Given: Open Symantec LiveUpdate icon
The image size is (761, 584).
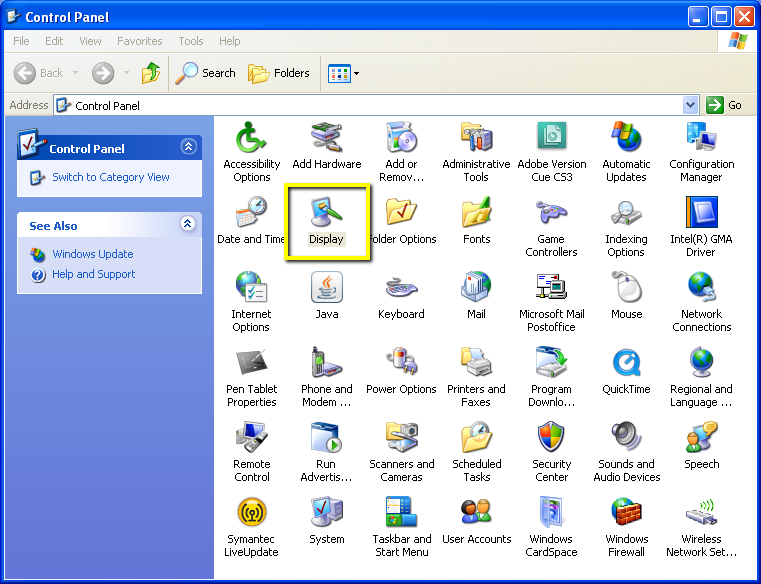Looking at the screenshot, I should click(x=251, y=512).
